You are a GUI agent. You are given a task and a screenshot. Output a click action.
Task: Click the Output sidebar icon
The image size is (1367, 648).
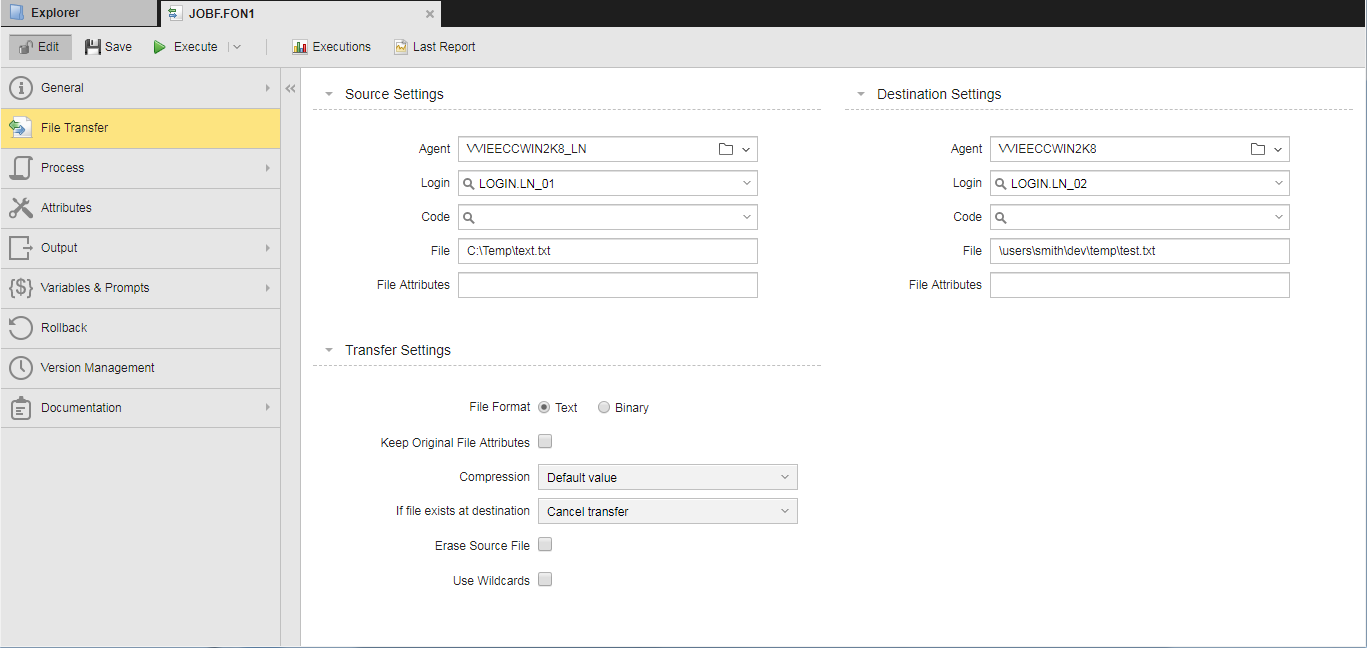(x=21, y=248)
